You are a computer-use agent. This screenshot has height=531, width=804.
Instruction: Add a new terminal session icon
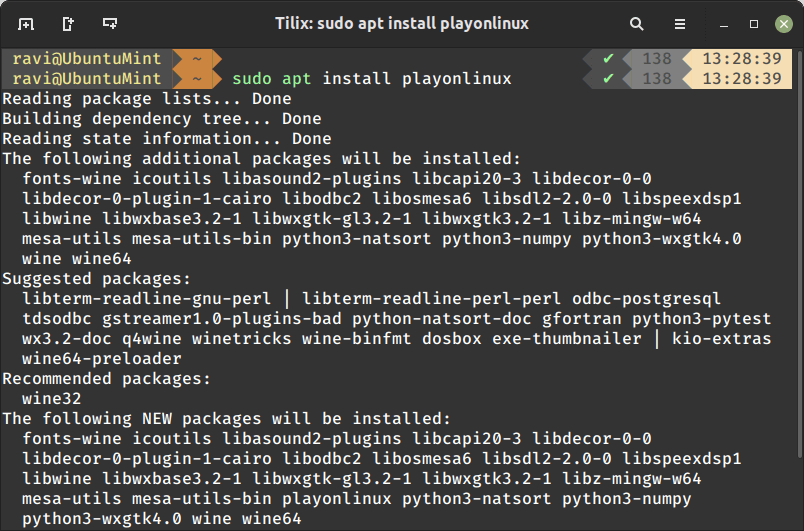(26, 24)
